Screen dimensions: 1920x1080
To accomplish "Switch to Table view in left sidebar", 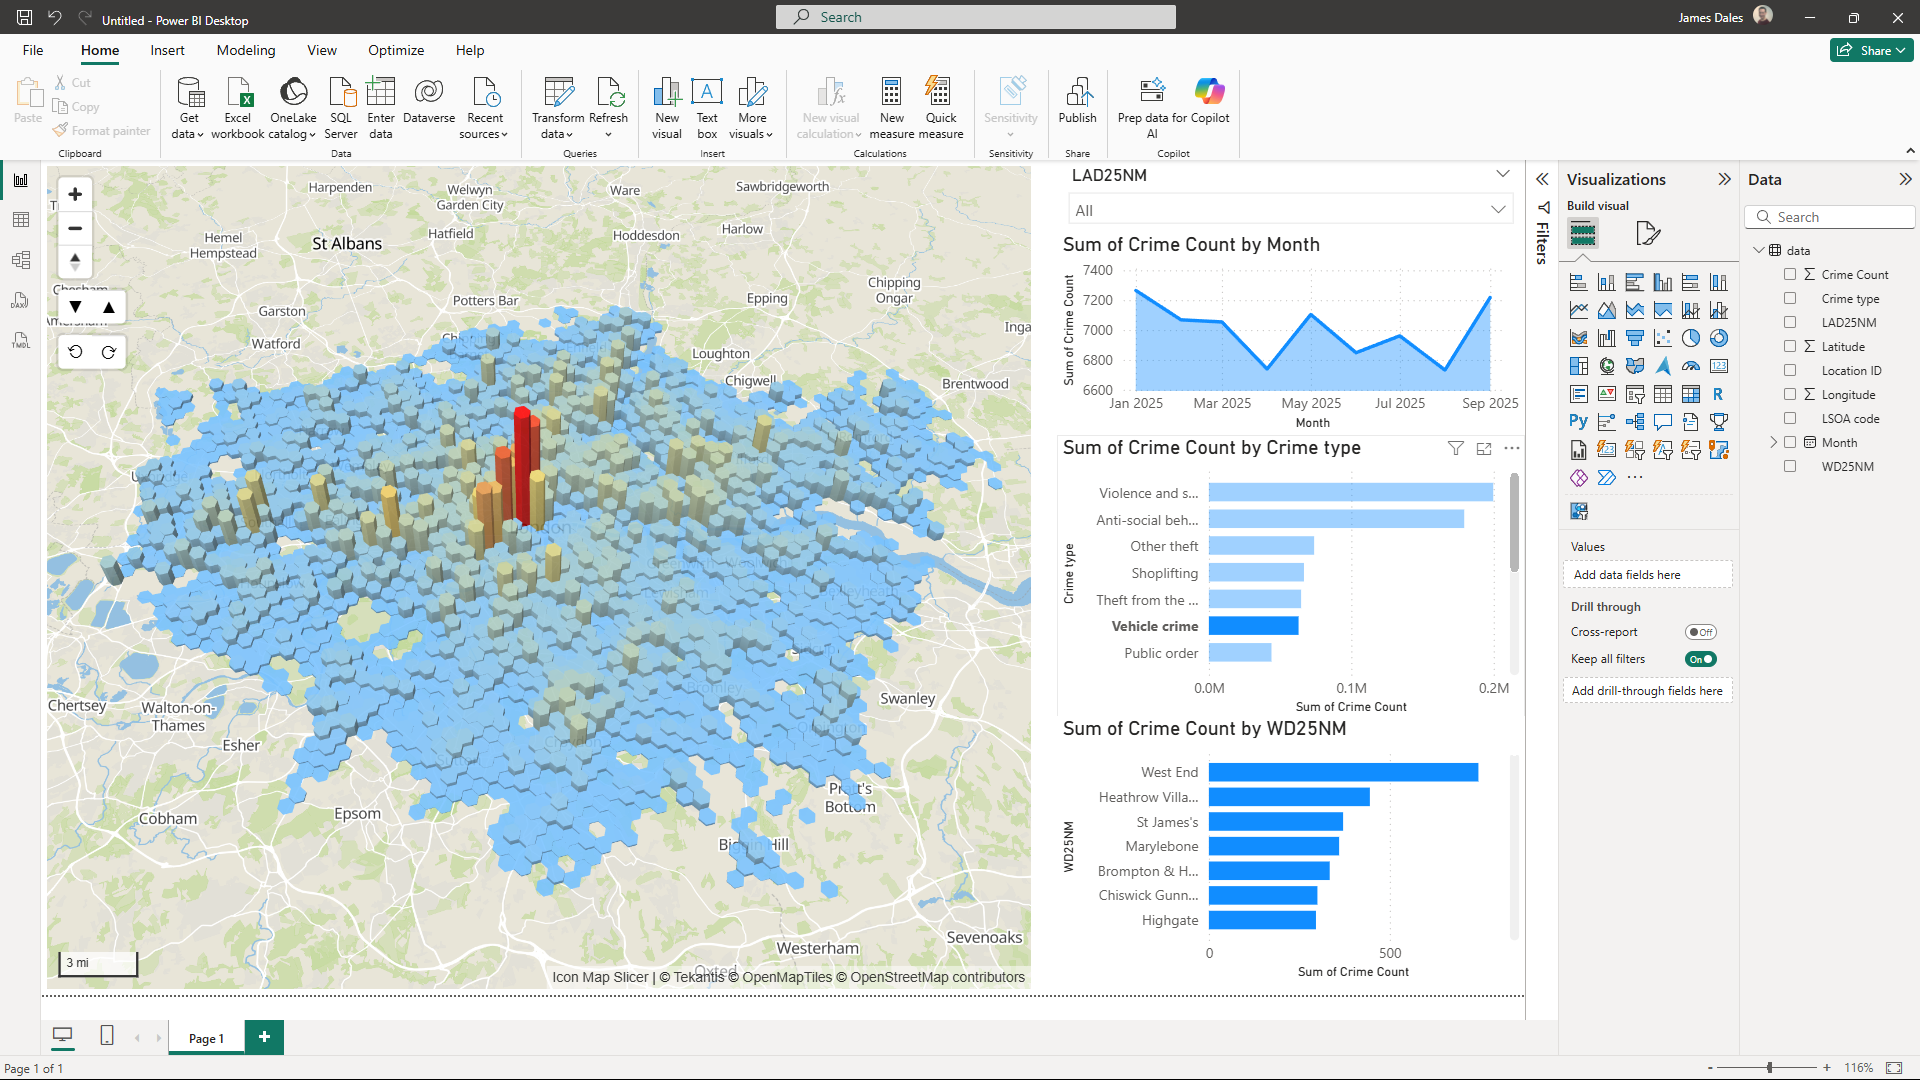I will coord(21,220).
